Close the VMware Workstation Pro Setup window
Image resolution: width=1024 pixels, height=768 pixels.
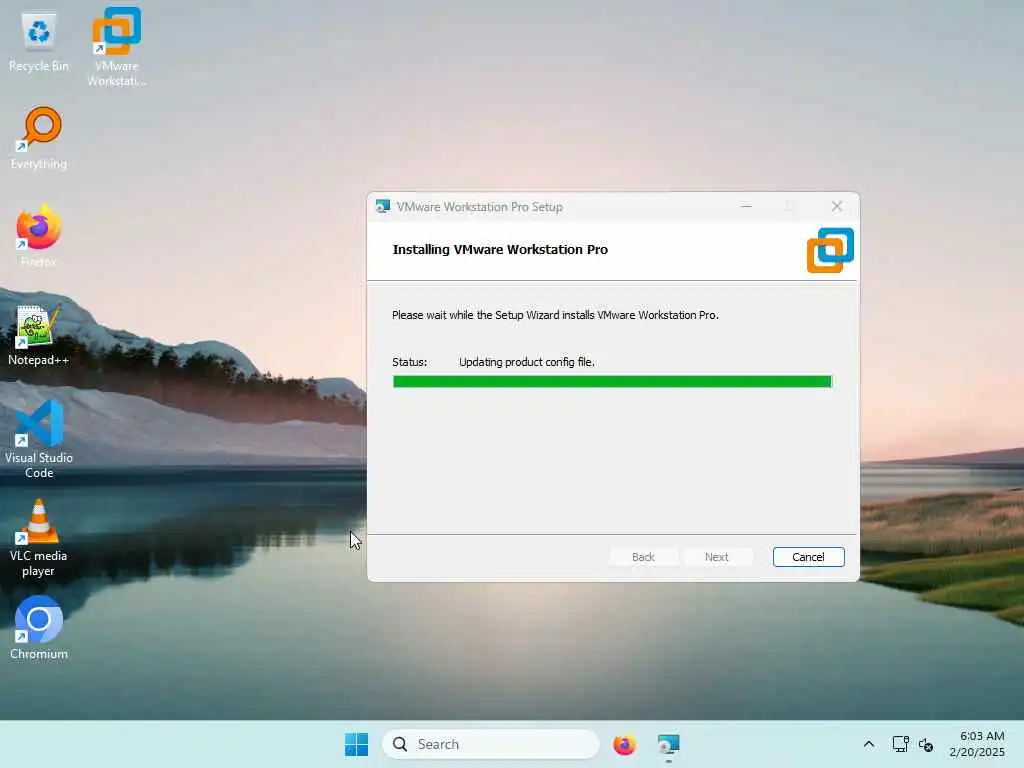[x=837, y=206]
